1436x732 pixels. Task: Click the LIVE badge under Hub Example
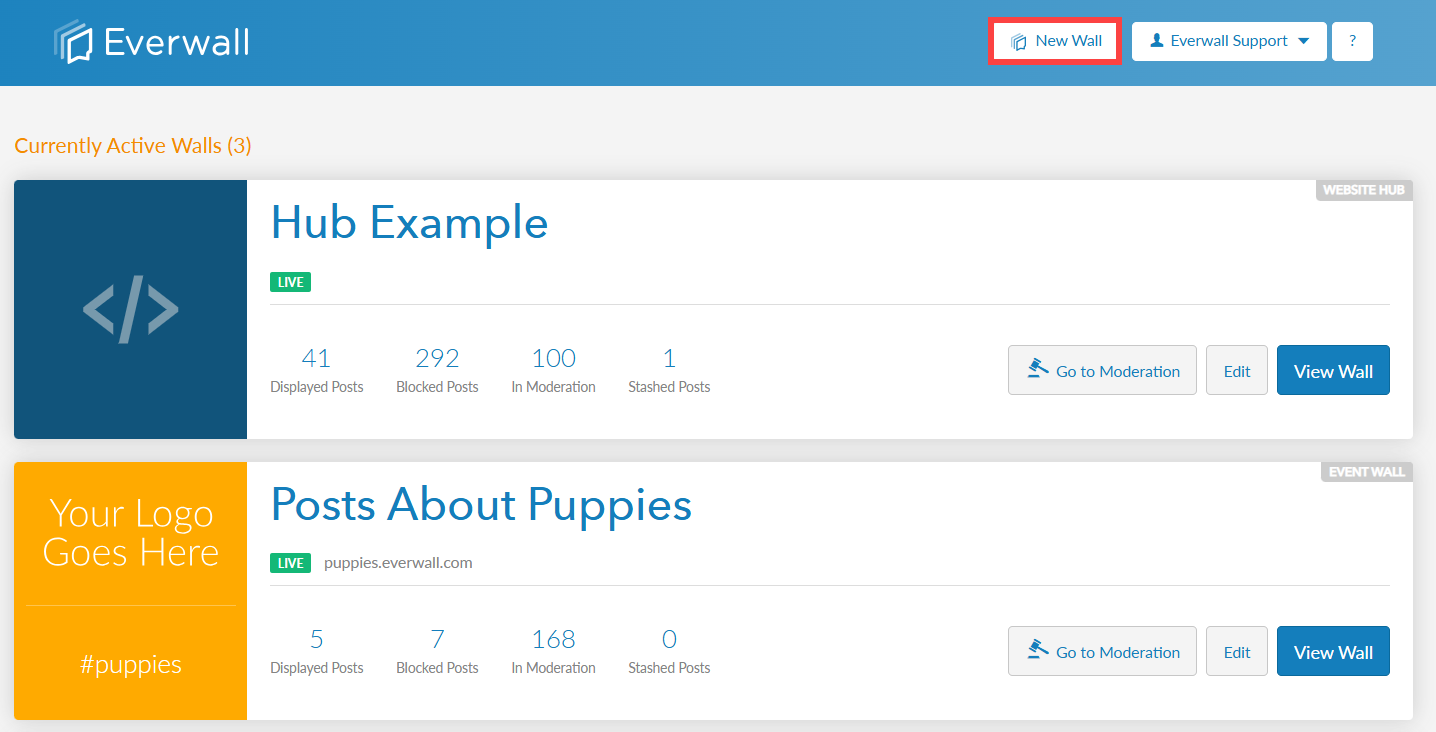click(x=290, y=282)
